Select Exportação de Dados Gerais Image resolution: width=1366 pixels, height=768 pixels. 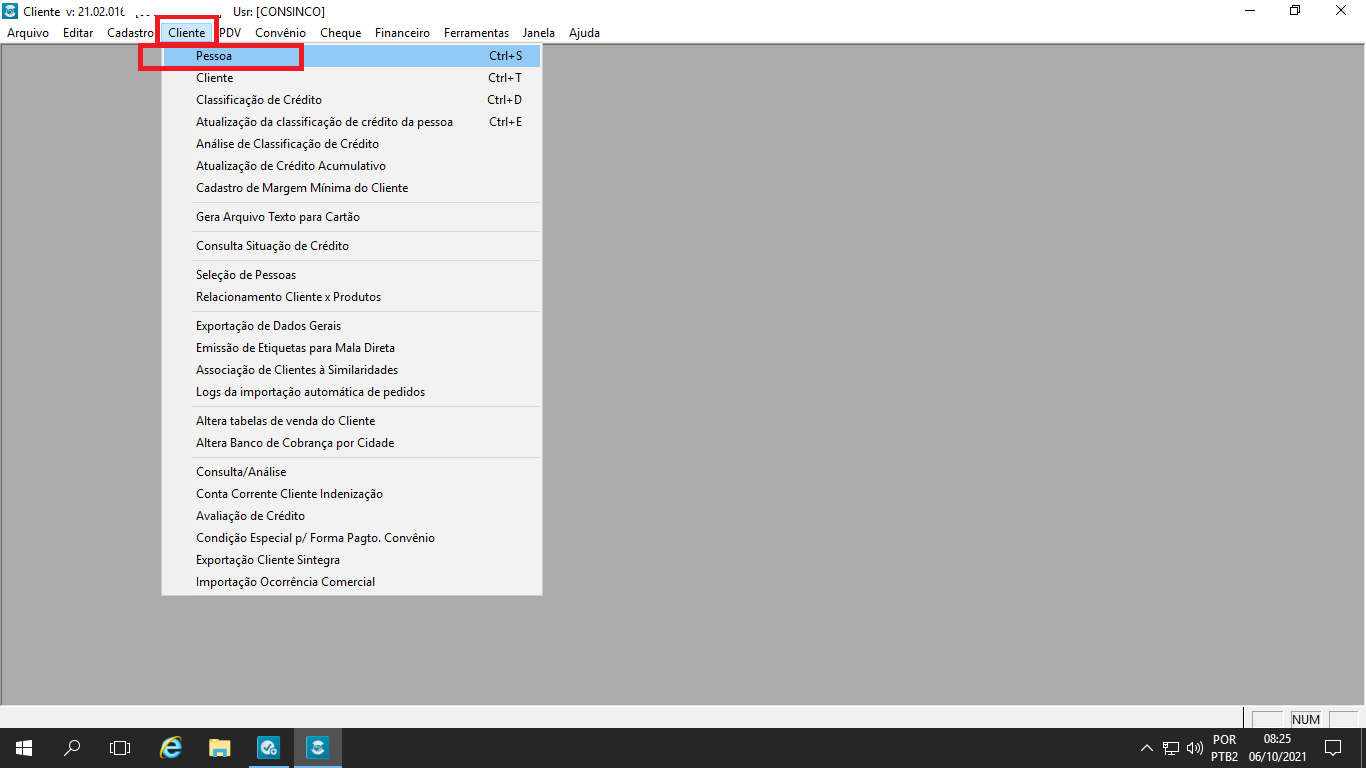pyautogui.click(x=352, y=326)
